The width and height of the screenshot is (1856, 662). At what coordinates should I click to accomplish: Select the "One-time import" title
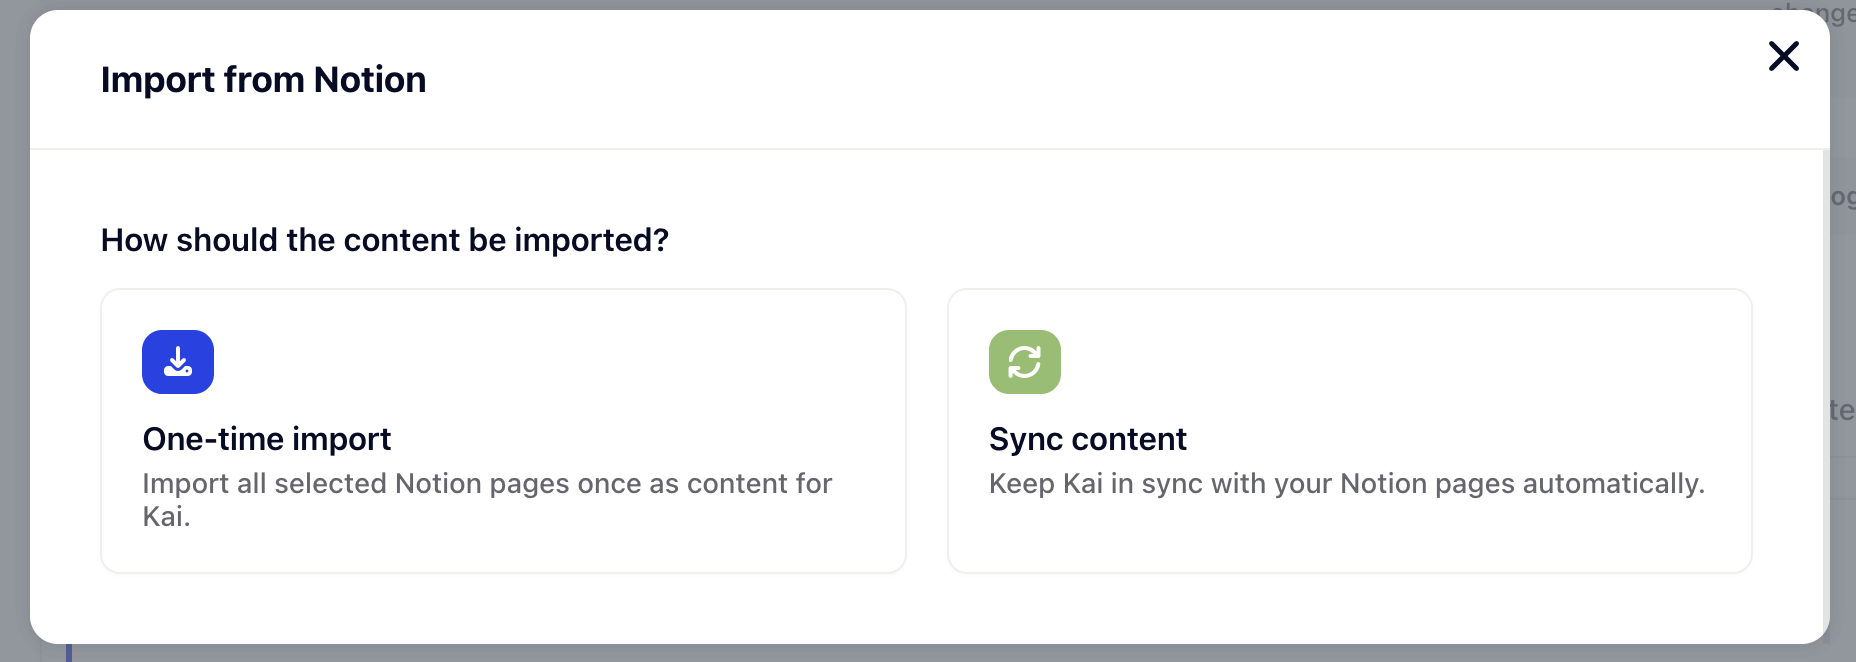tap(267, 439)
